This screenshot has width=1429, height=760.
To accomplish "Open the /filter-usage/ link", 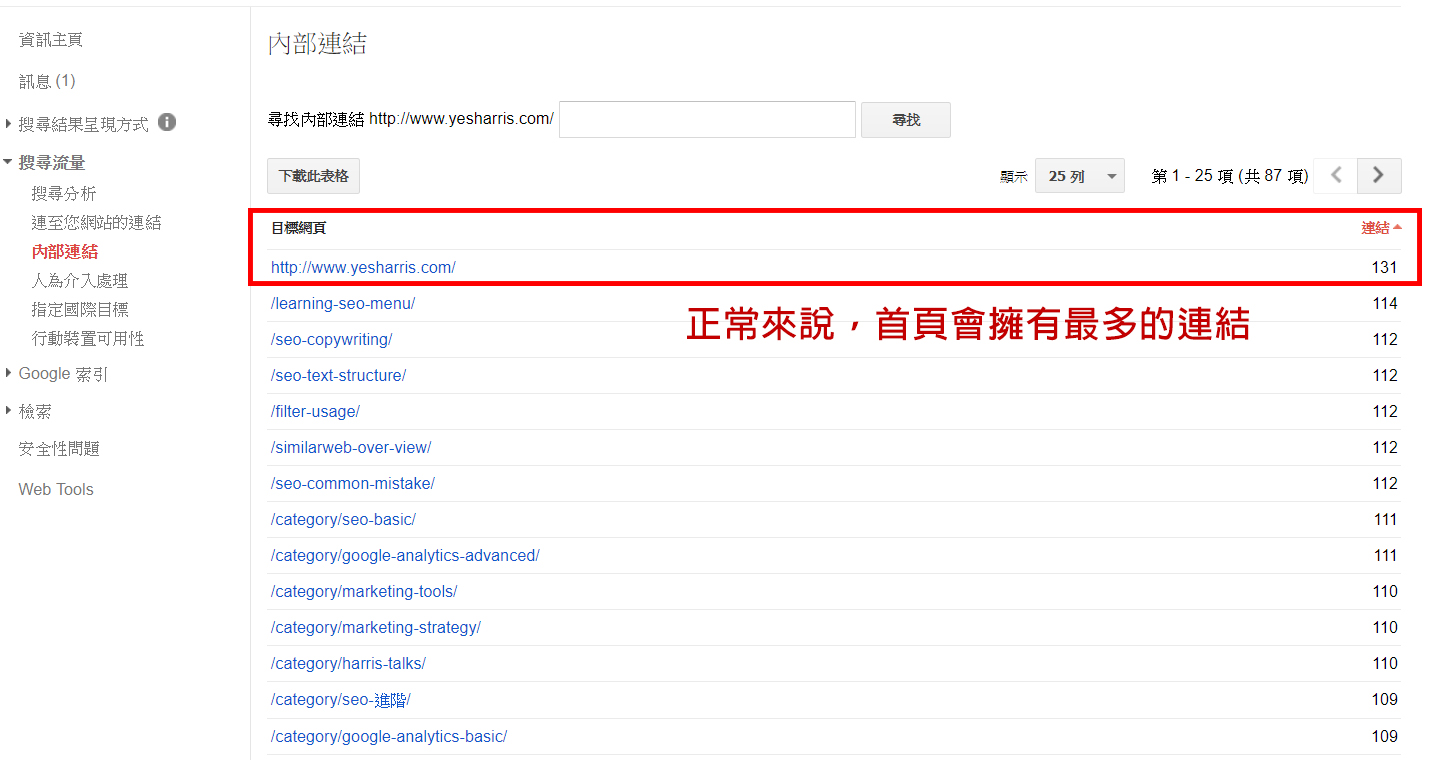I will pyautogui.click(x=315, y=412).
